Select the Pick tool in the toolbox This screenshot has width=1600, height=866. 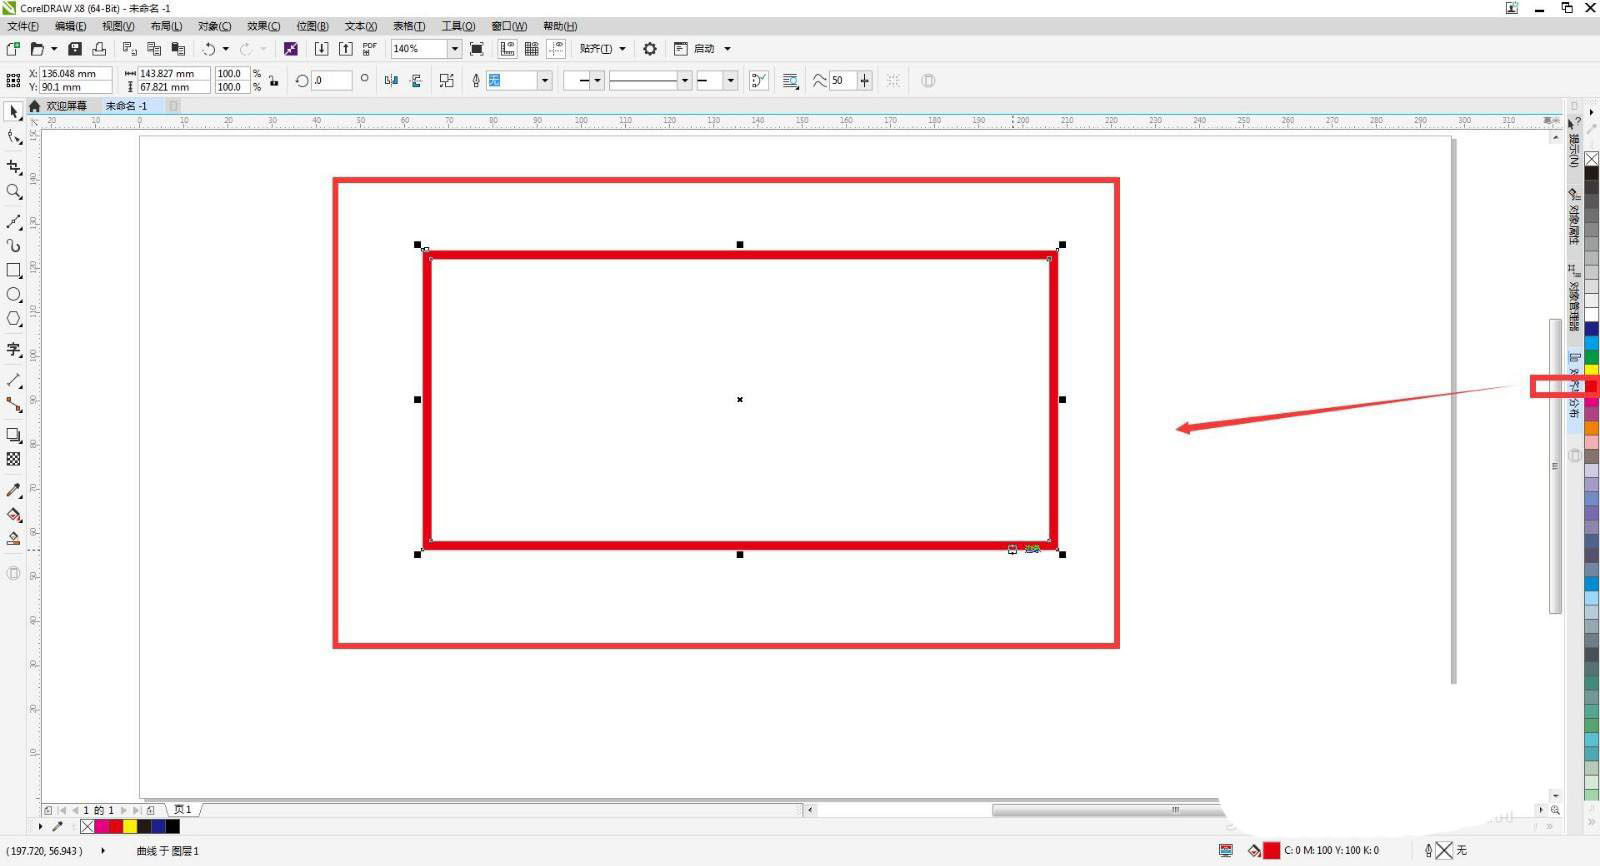click(14, 112)
